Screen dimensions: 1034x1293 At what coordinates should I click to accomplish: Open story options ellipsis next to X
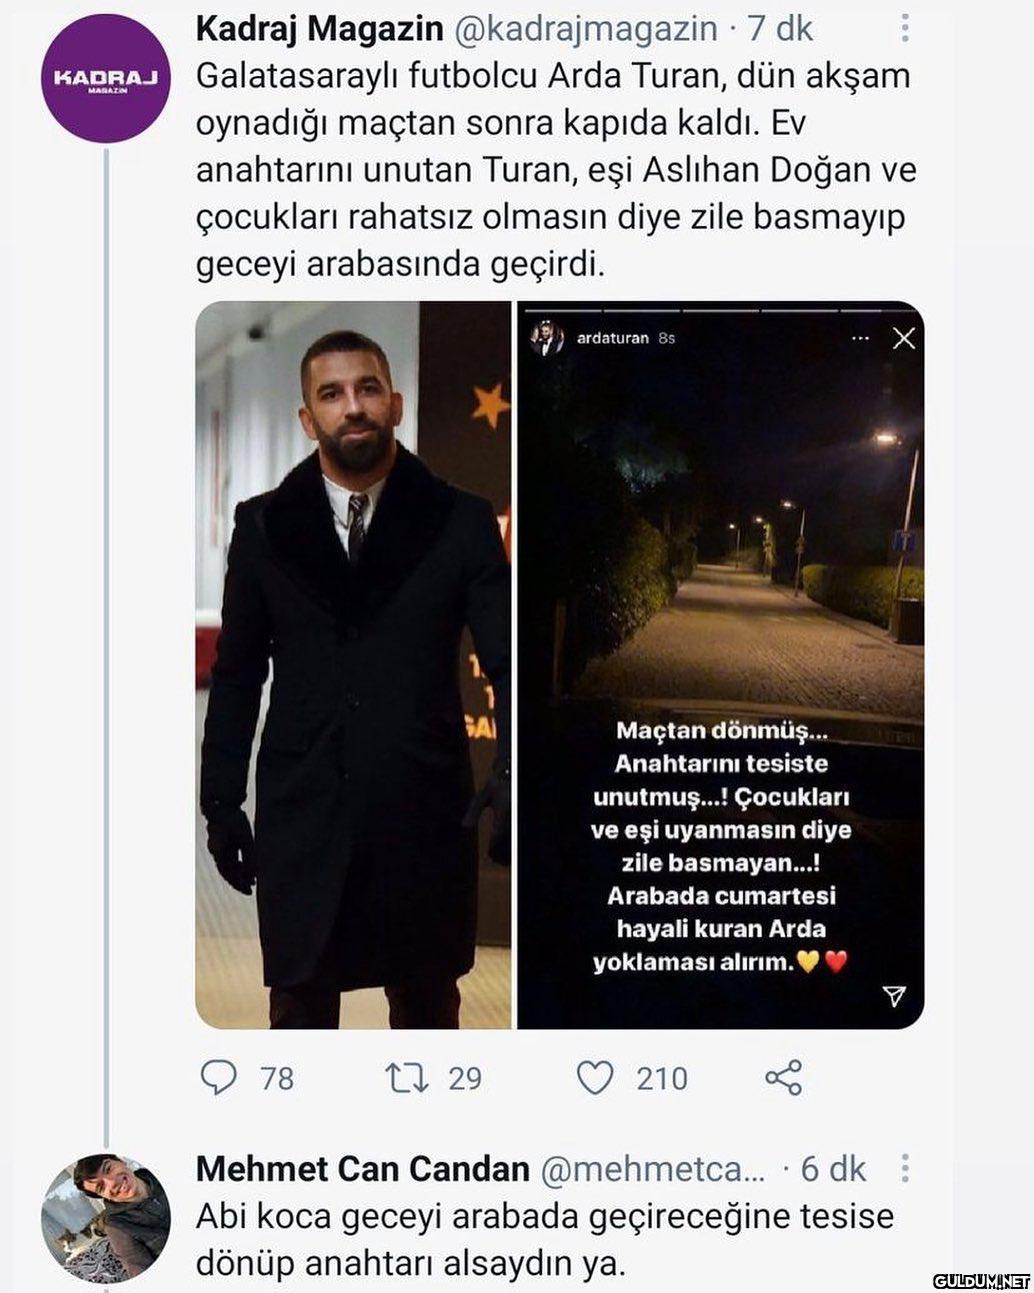pos(860,338)
